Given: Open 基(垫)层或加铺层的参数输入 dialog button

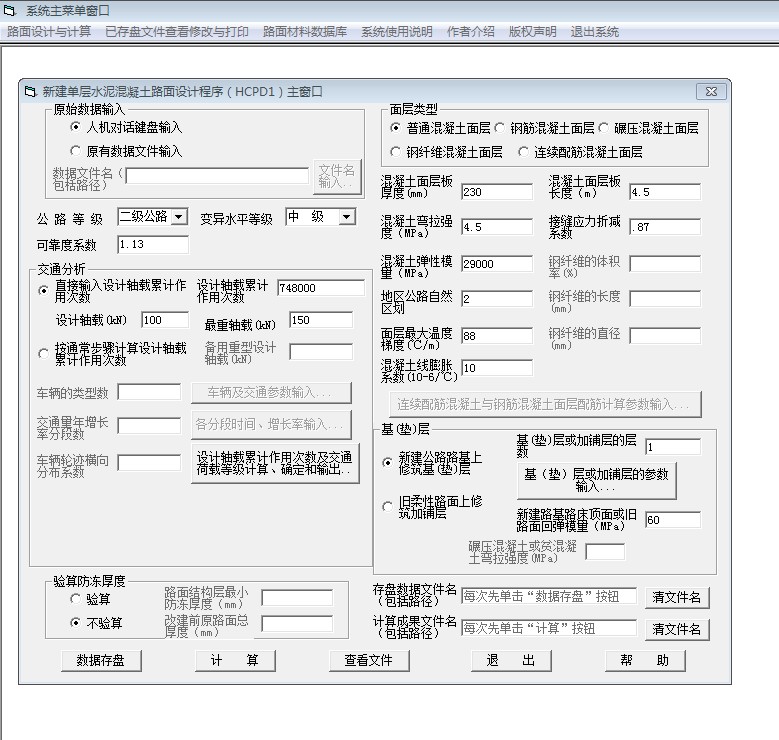Looking at the screenshot, I should (x=595, y=480).
